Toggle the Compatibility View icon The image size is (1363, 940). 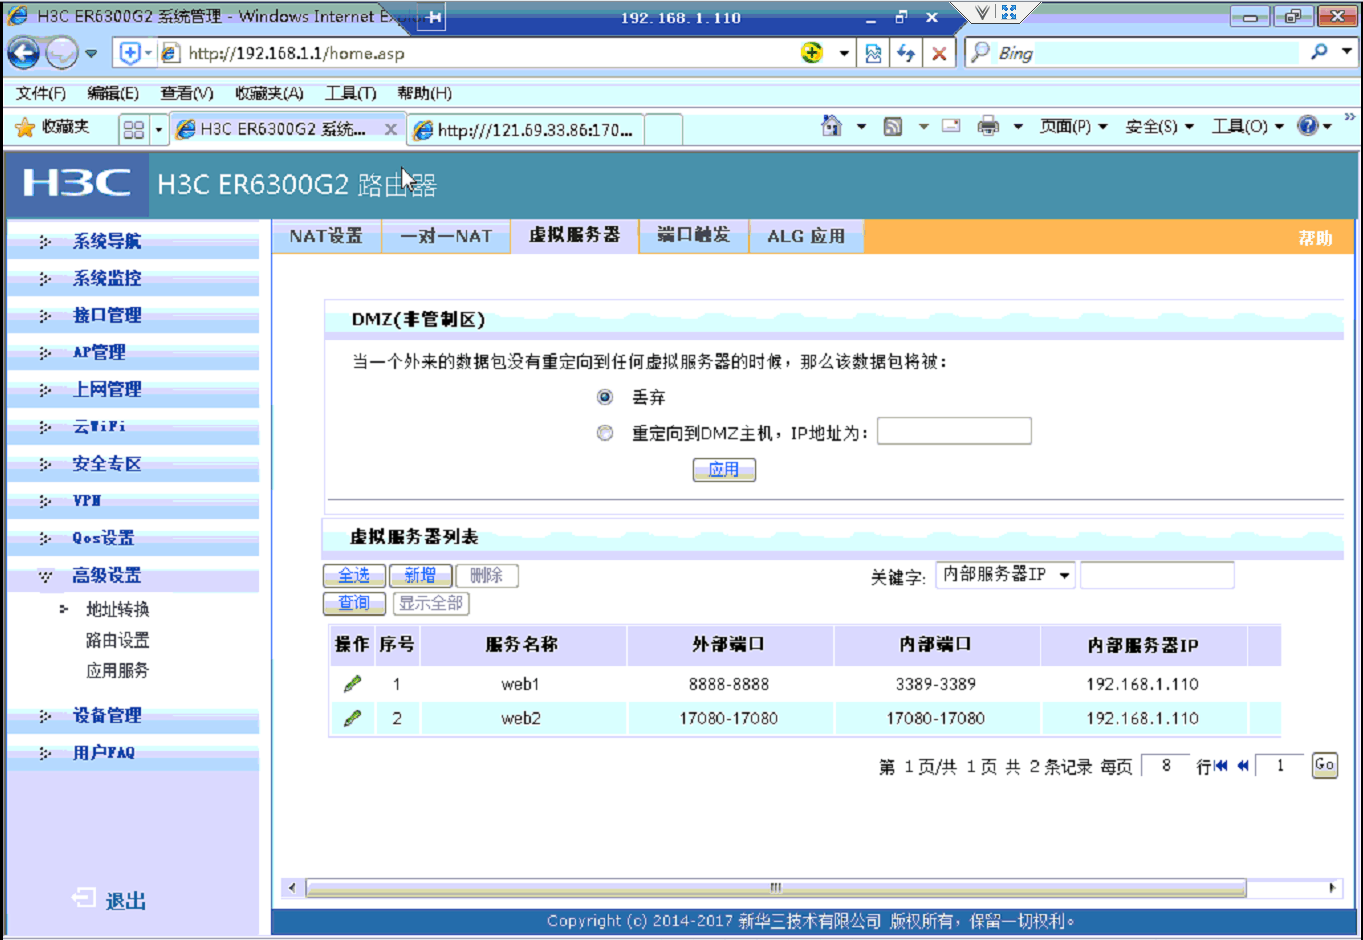click(x=873, y=53)
